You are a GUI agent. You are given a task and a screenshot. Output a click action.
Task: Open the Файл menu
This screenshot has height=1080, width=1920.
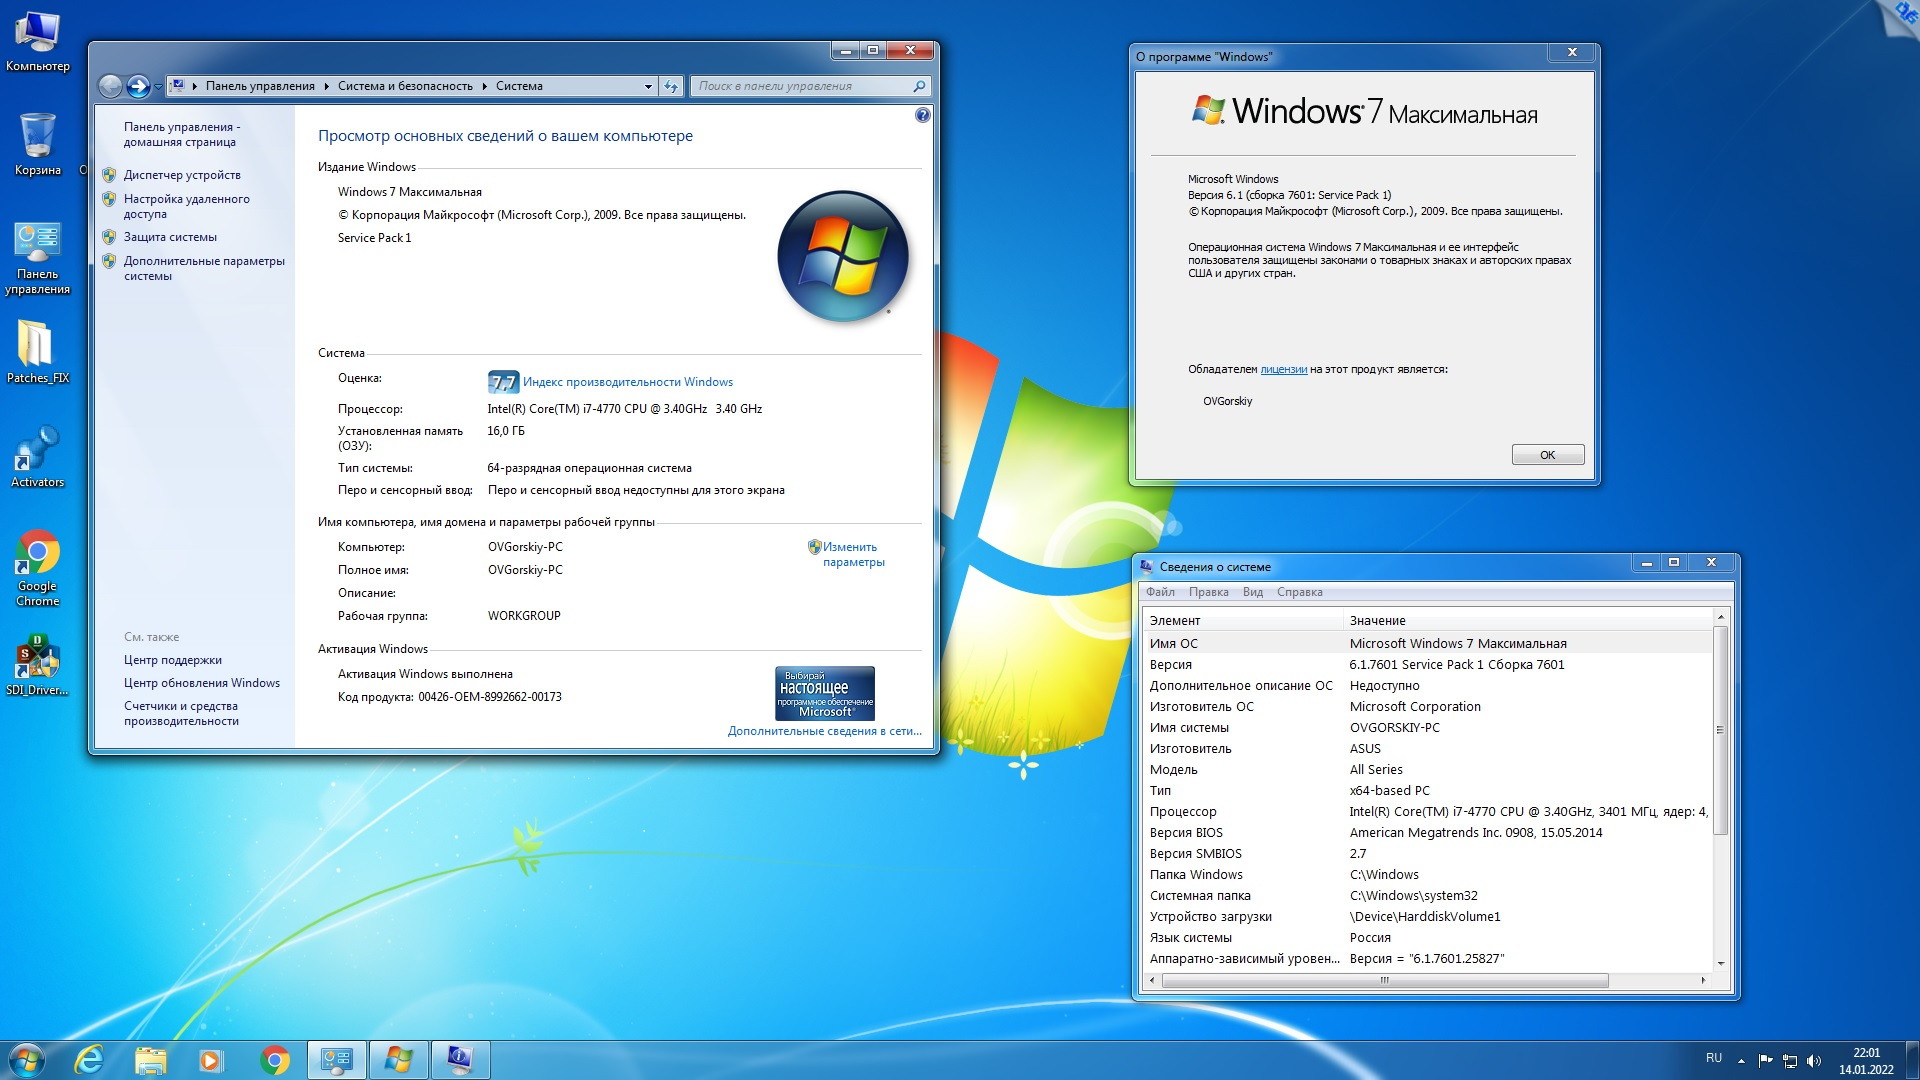pos(1160,592)
